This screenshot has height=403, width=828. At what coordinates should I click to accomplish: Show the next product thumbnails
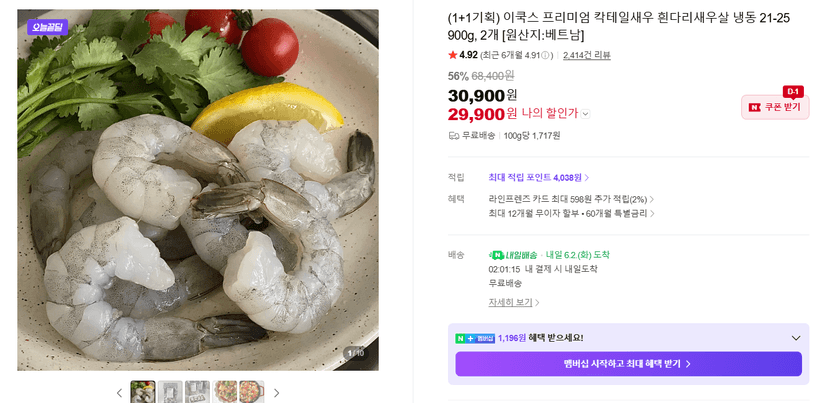276,392
